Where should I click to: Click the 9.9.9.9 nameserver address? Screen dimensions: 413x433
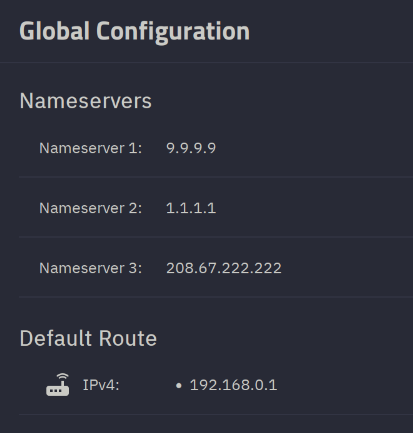point(191,148)
